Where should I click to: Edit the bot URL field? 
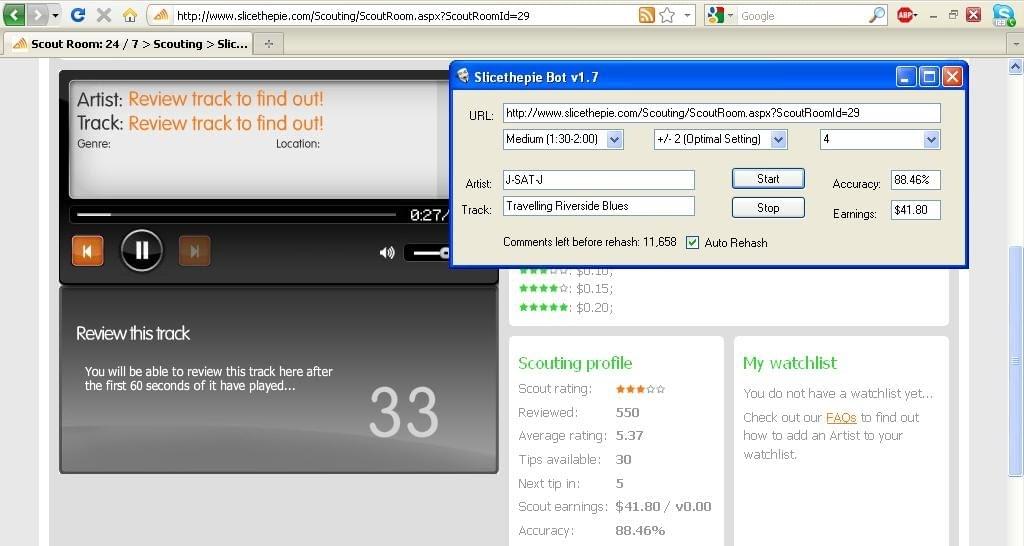point(722,113)
